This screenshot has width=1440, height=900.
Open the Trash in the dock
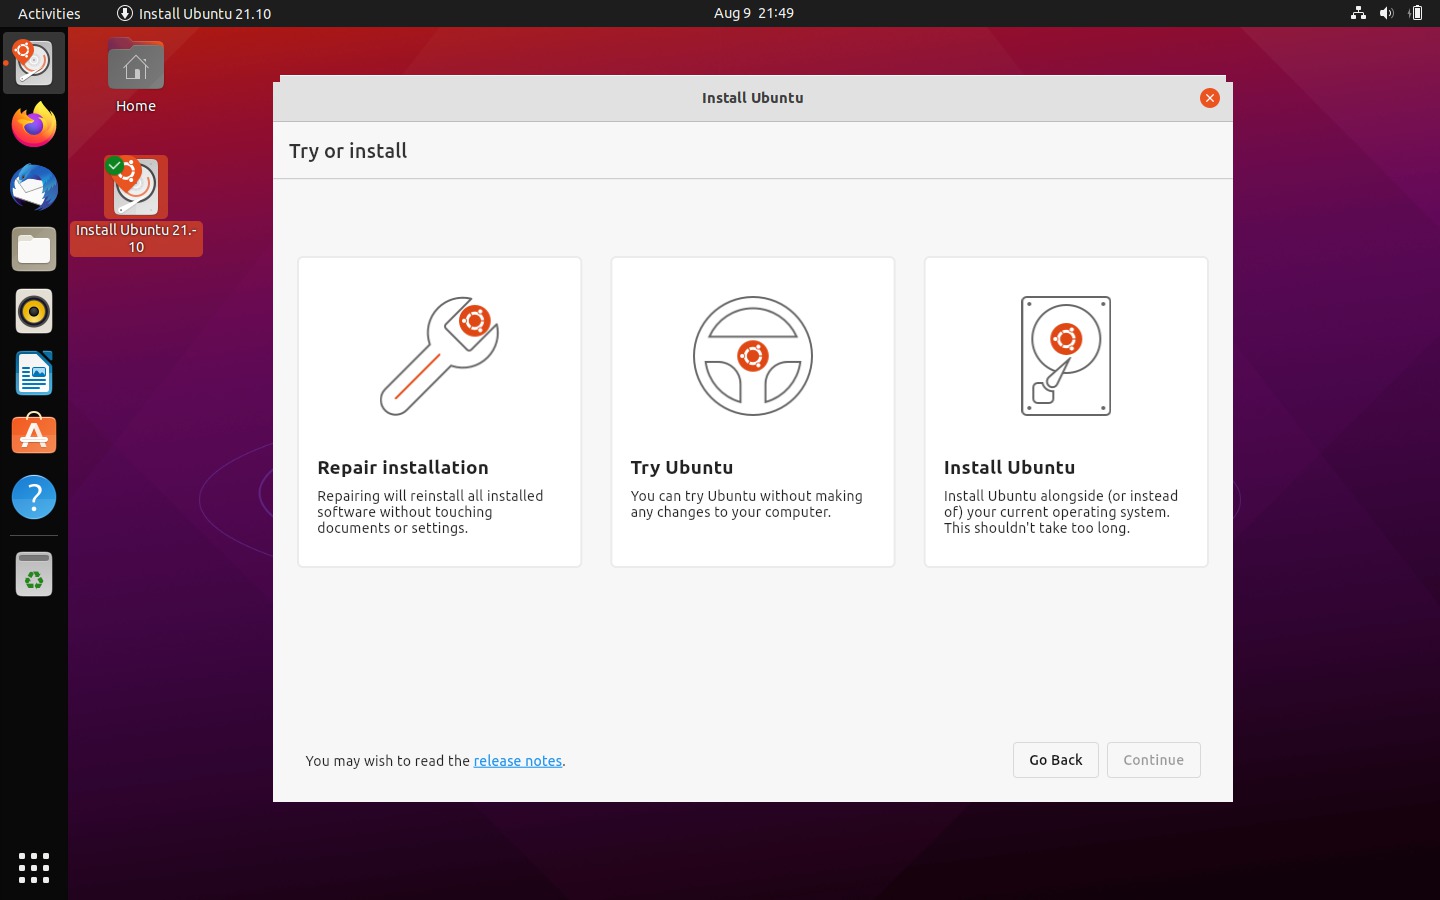point(34,574)
